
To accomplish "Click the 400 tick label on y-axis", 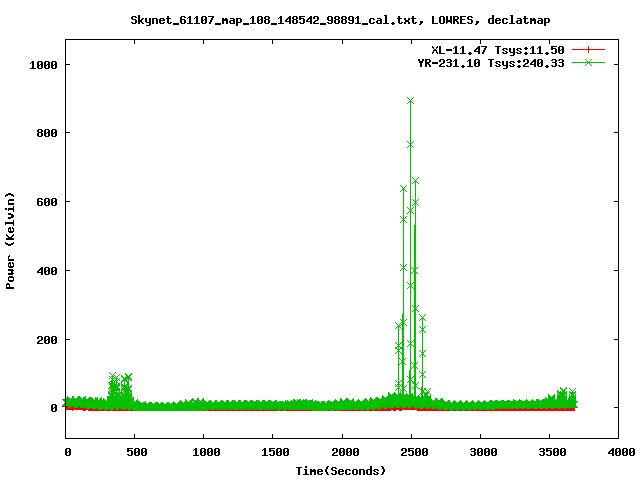I will tap(47, 271).
